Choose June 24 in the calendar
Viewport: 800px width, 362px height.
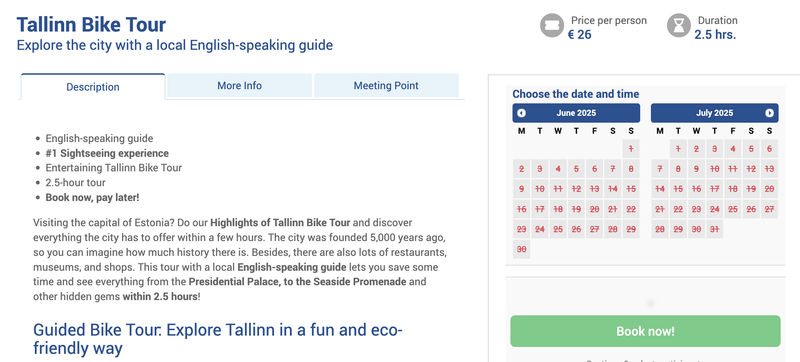point(540,229)
